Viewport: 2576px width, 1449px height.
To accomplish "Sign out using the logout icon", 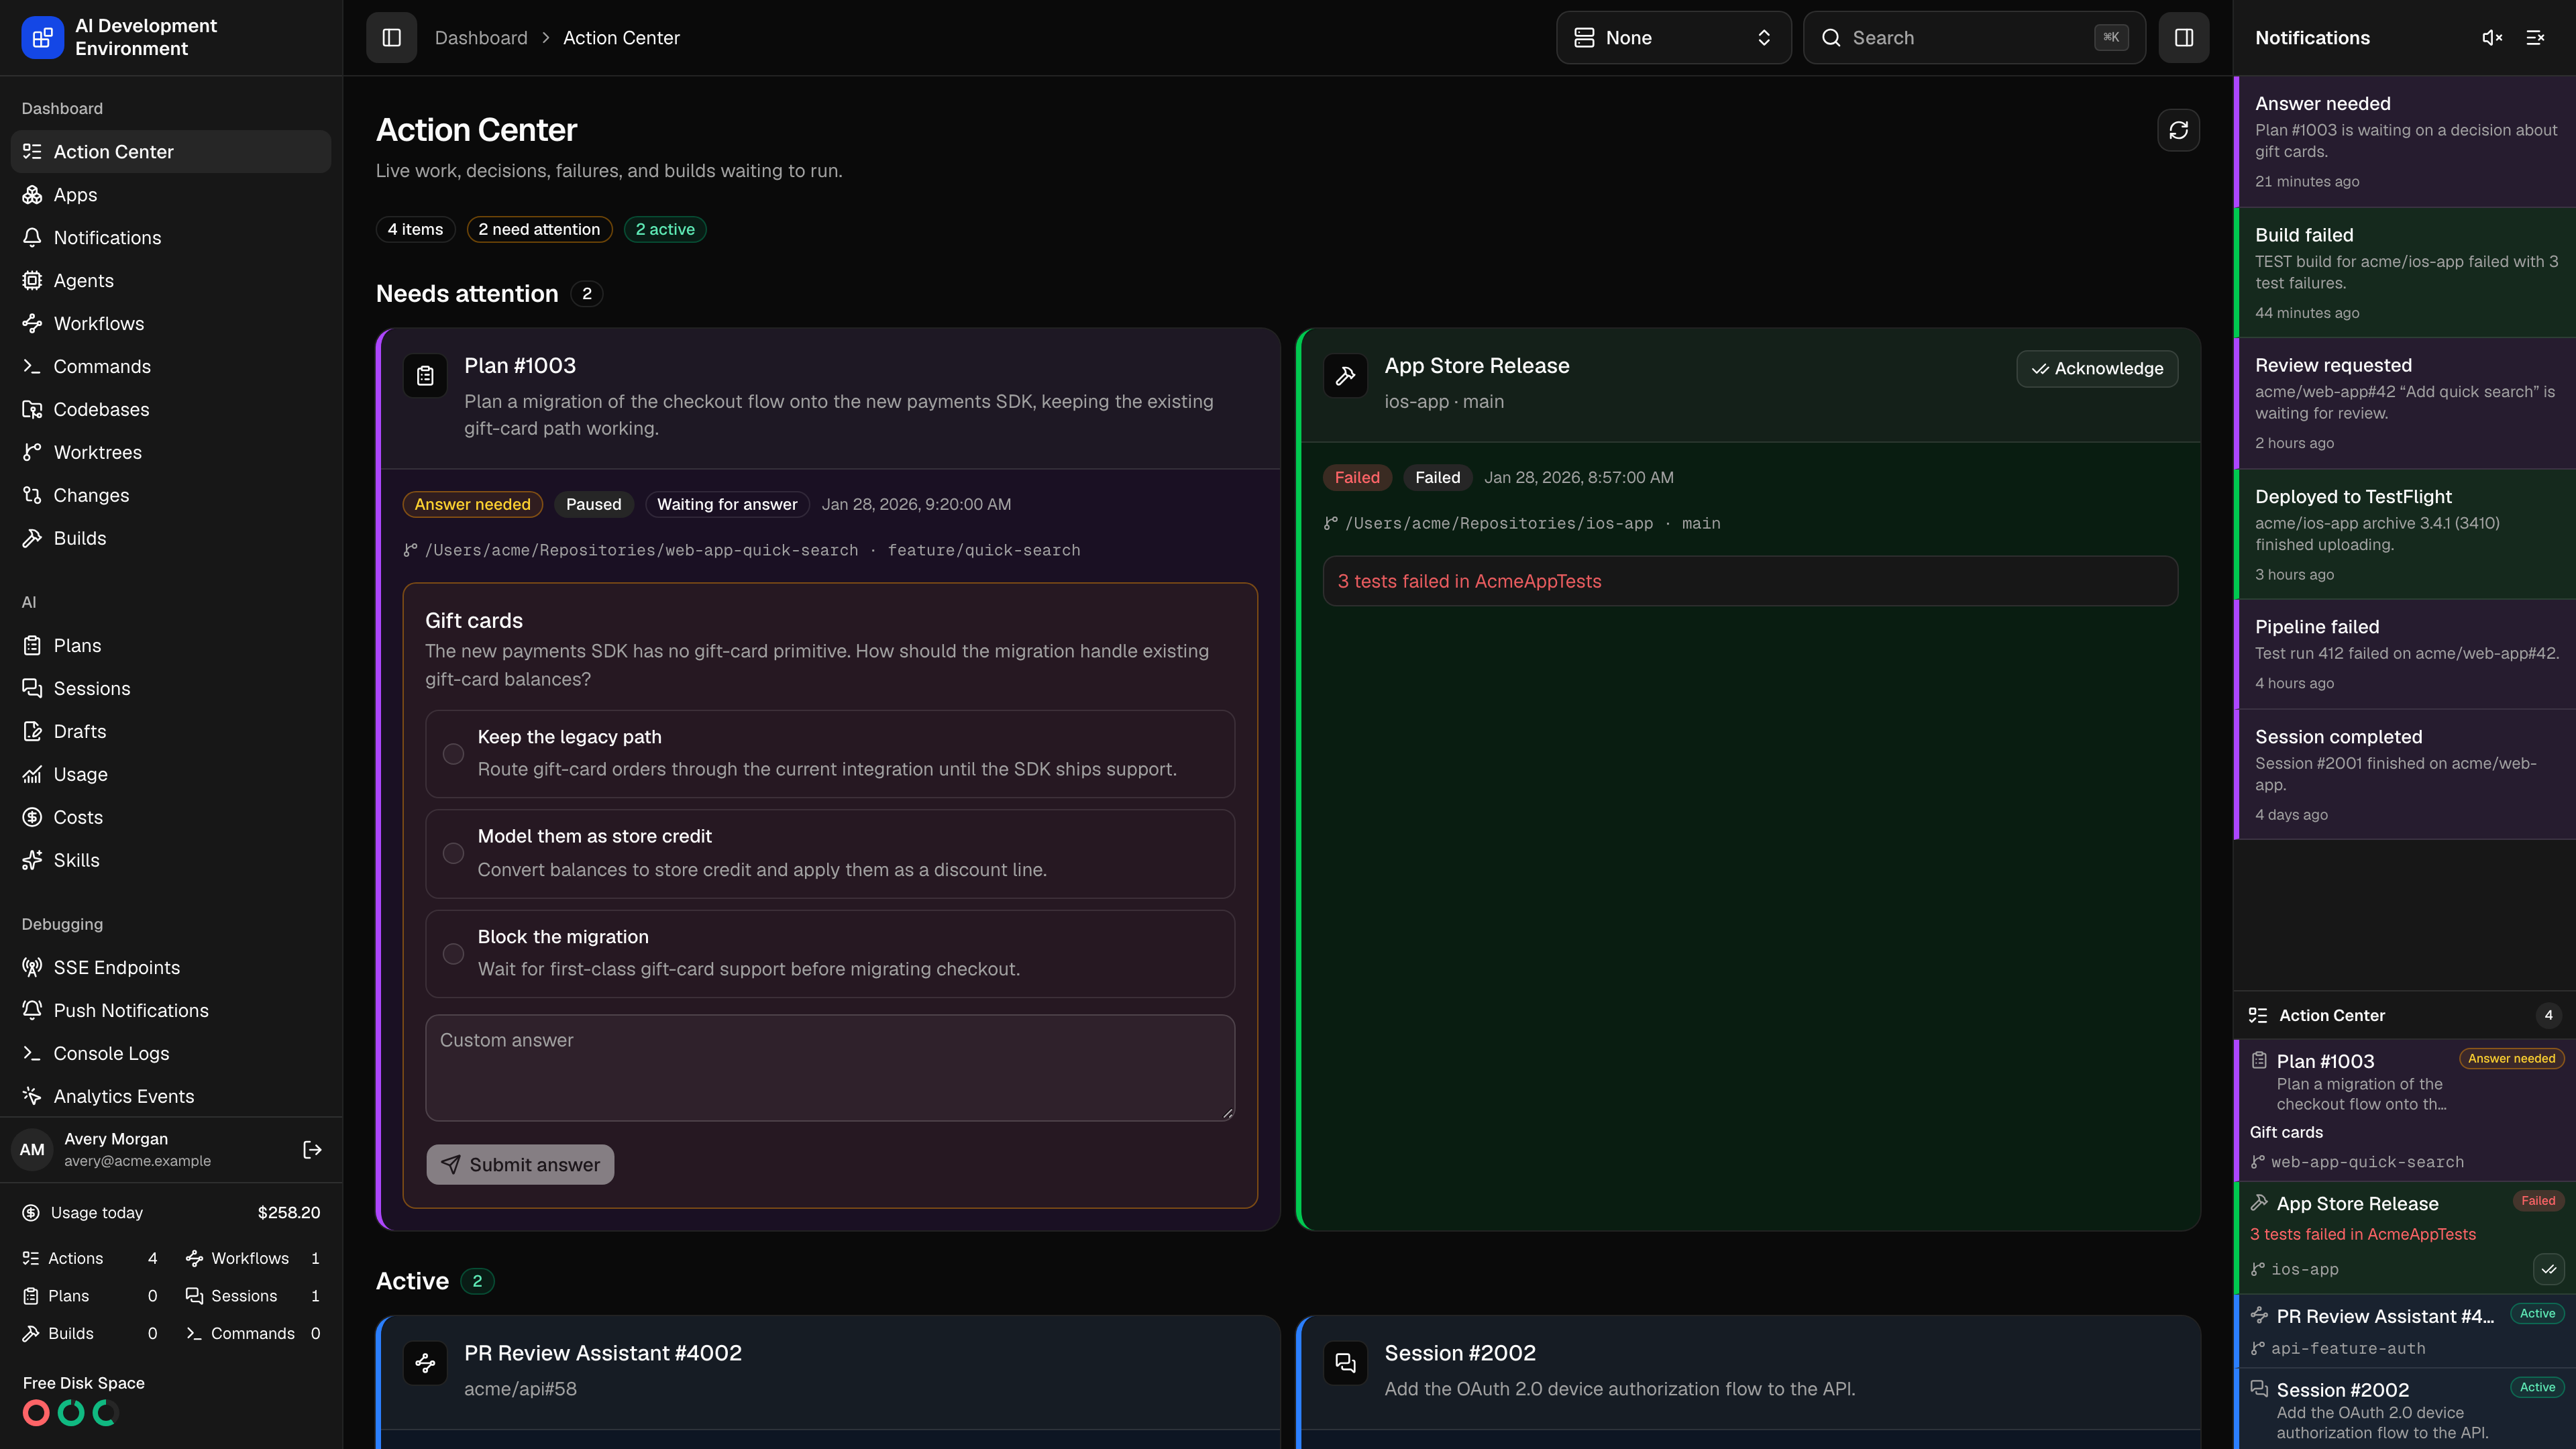I will click(x=312, y=1150).
